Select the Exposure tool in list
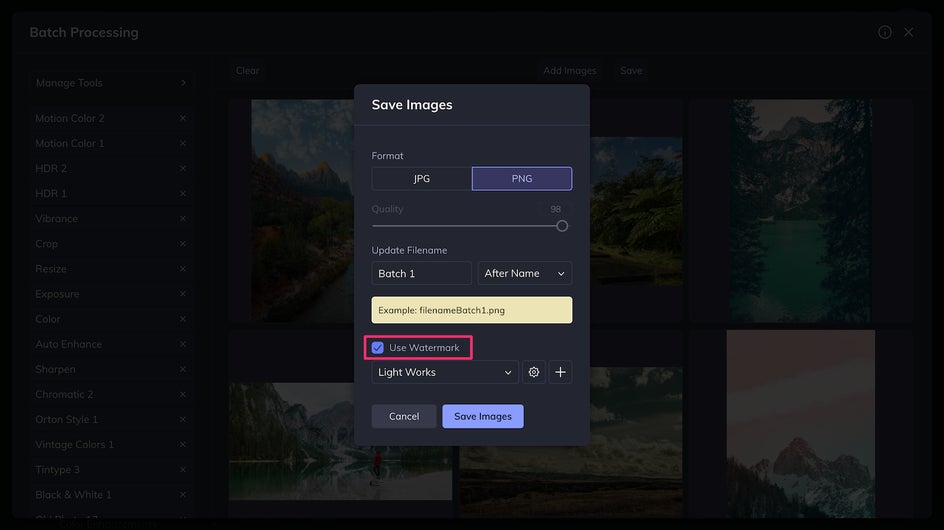944x530 pixels. click(x=56, y=294)
